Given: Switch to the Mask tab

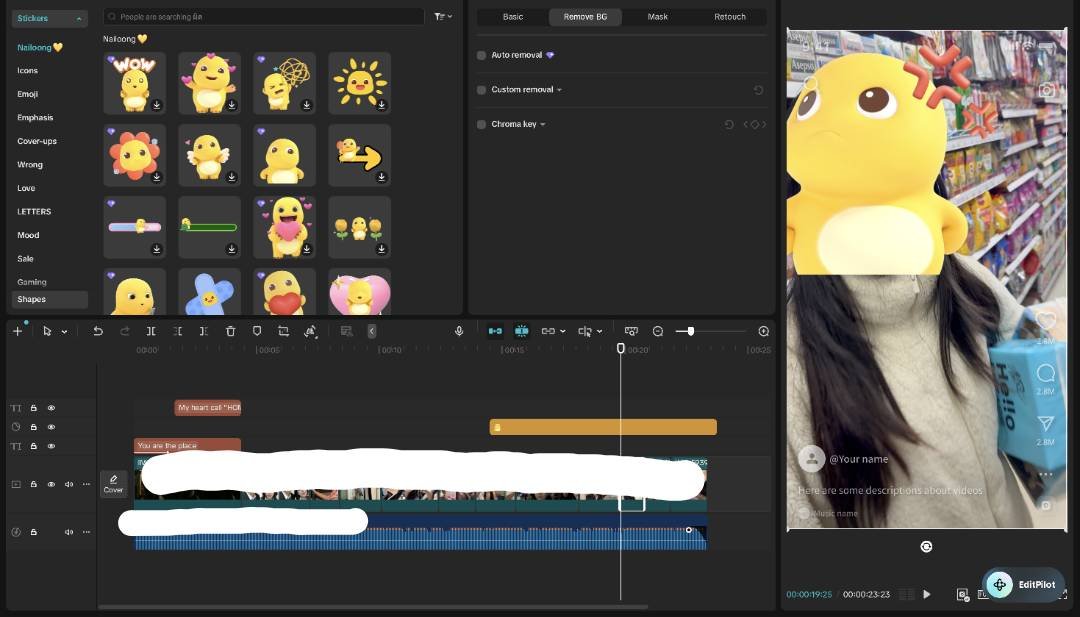Looking at the screenshot, I should point(658,17).
